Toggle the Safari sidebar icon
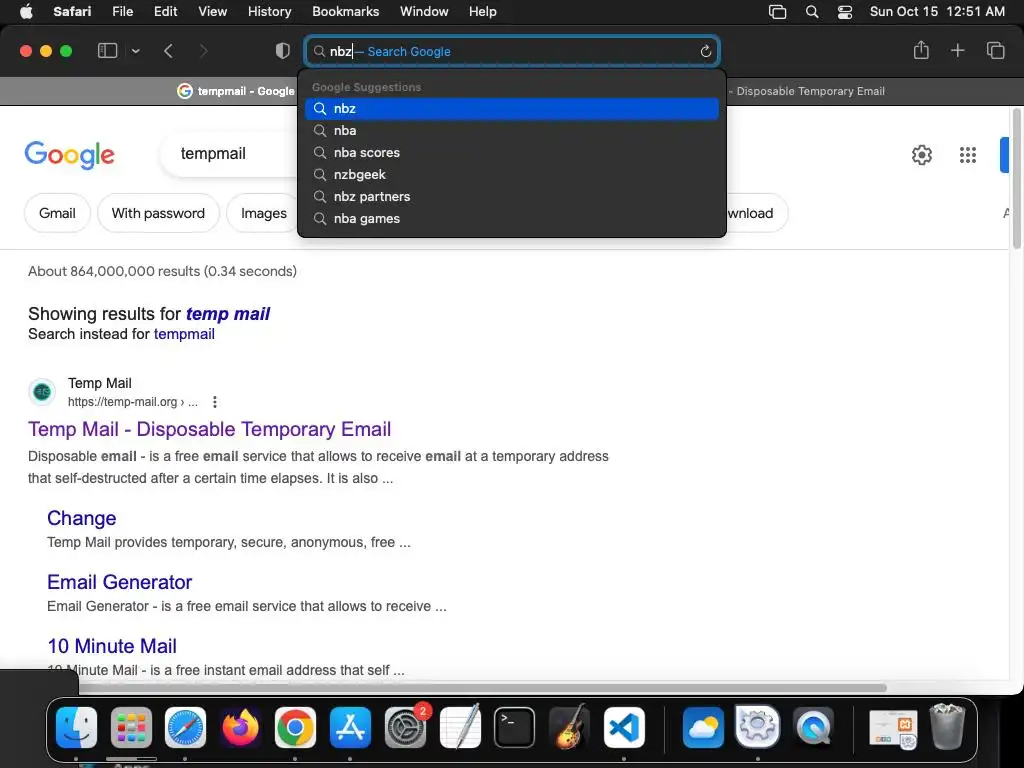This screenshot has height=768, width=1024. click(107, 51)
